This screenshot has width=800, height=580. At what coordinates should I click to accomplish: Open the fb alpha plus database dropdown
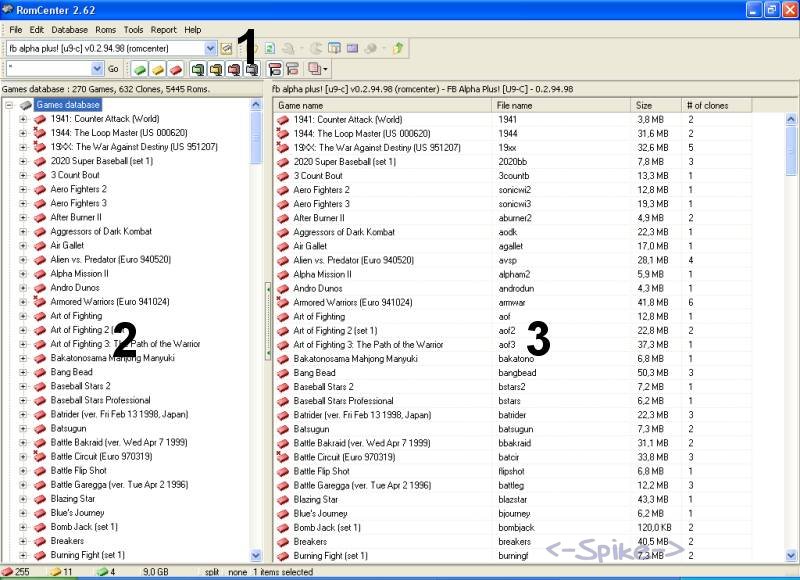(x=210, y=48)
